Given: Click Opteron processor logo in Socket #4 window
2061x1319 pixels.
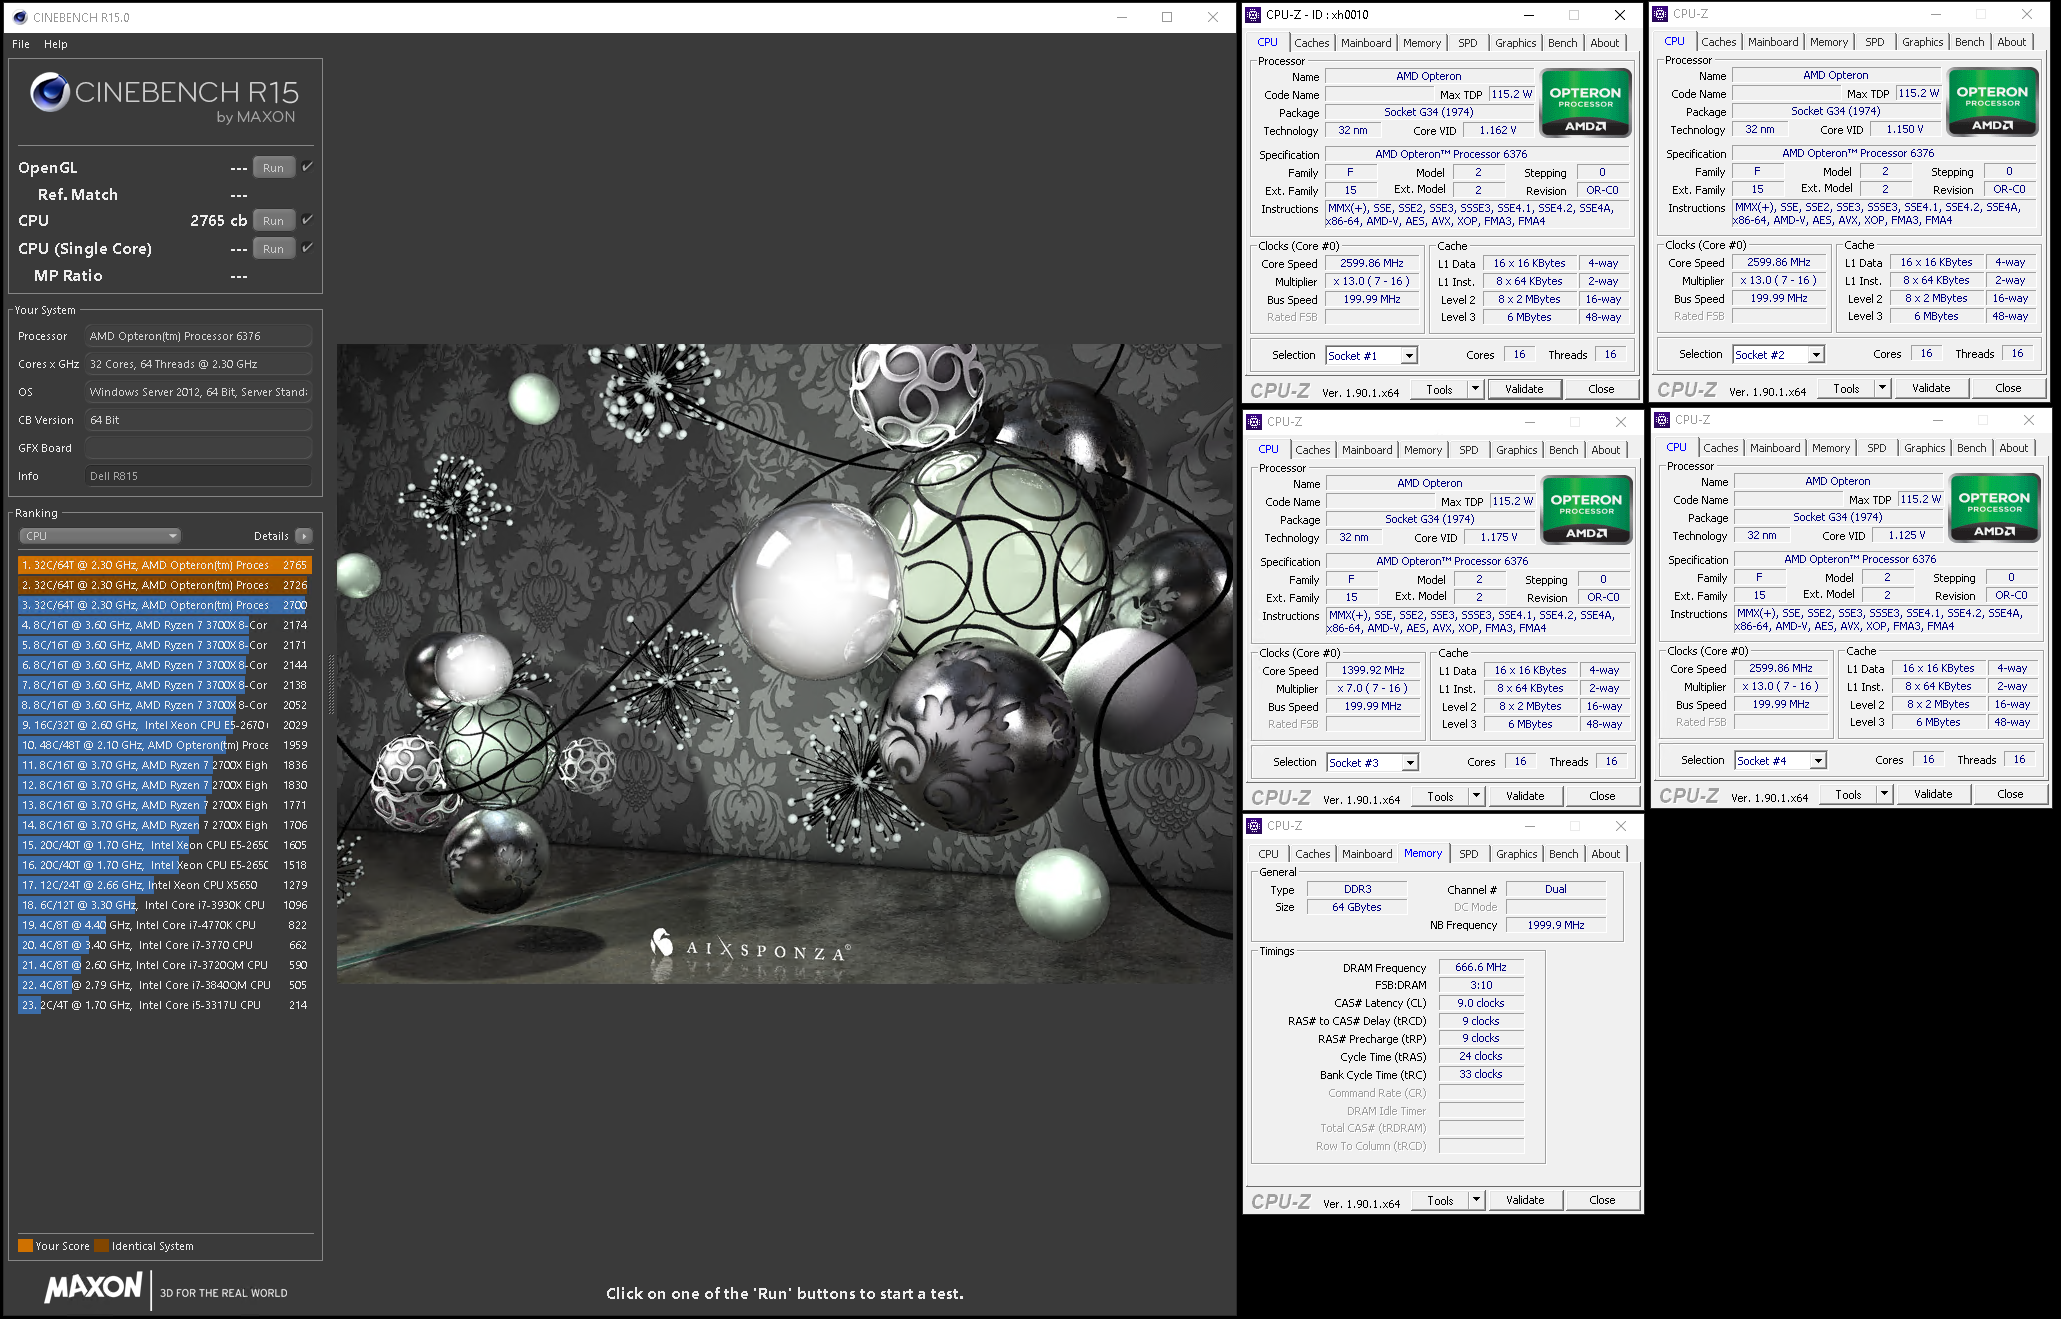Looking at the screenshot, I should point(1994,507).
